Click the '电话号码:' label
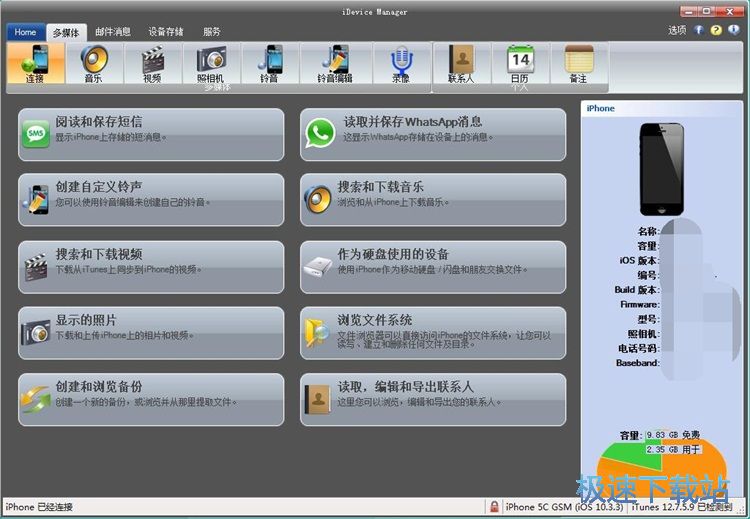 tap(639, 348)
